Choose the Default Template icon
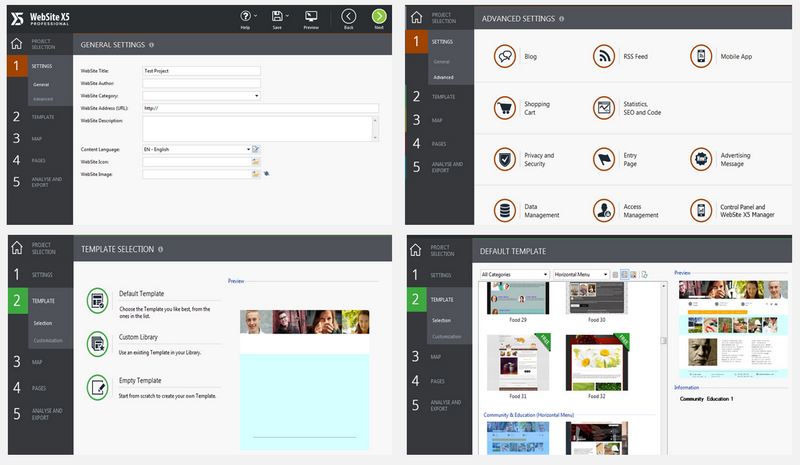This screenshot has width=800, height=465. 97,301
